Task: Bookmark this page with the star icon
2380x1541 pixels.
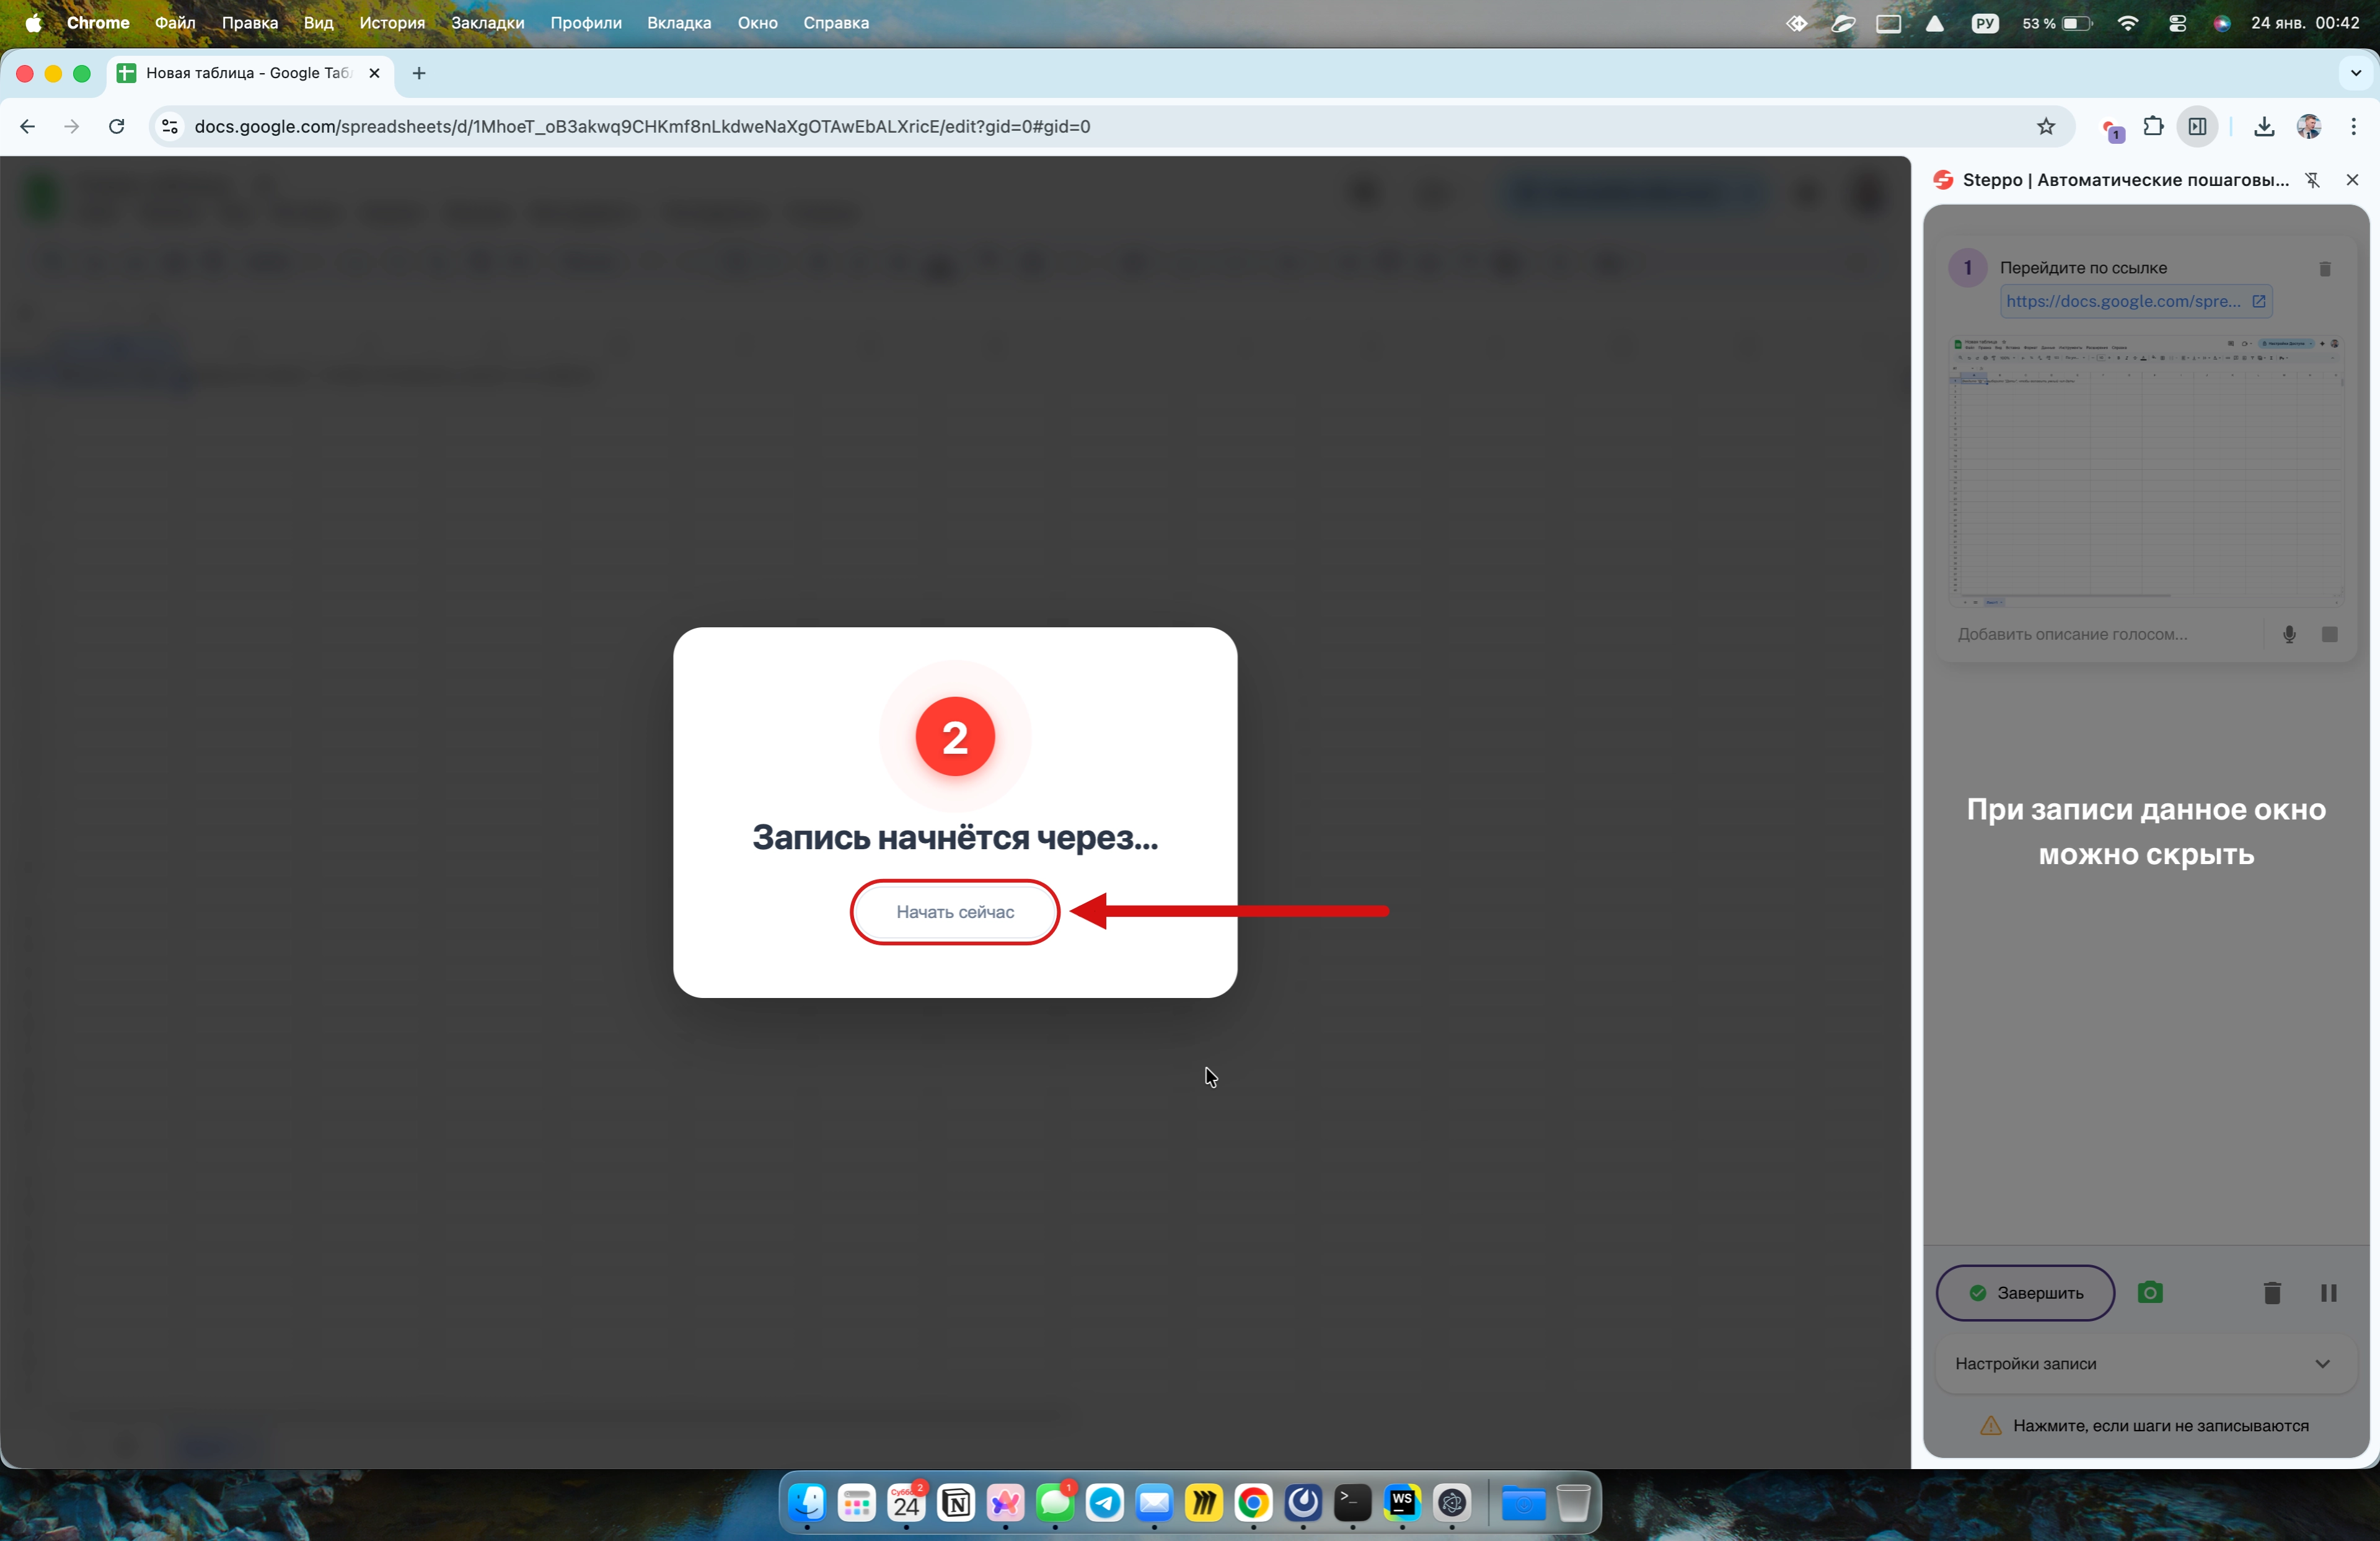Action: pos(2046,126)
